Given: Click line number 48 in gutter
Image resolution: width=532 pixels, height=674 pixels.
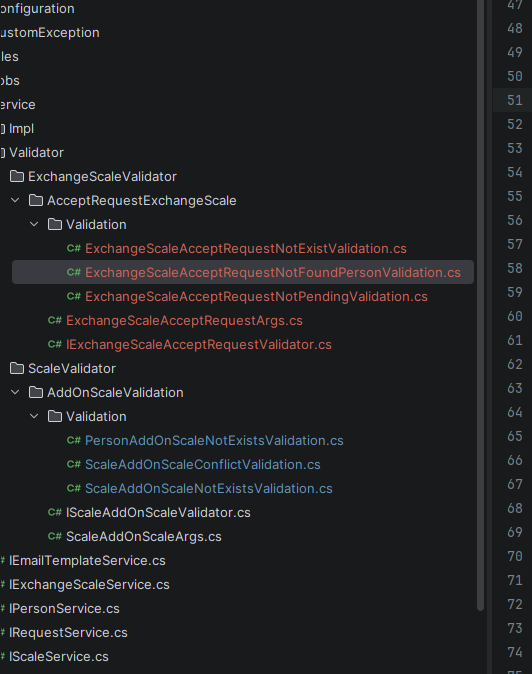Looking at the screenshot, I should [x=514, y=28].
